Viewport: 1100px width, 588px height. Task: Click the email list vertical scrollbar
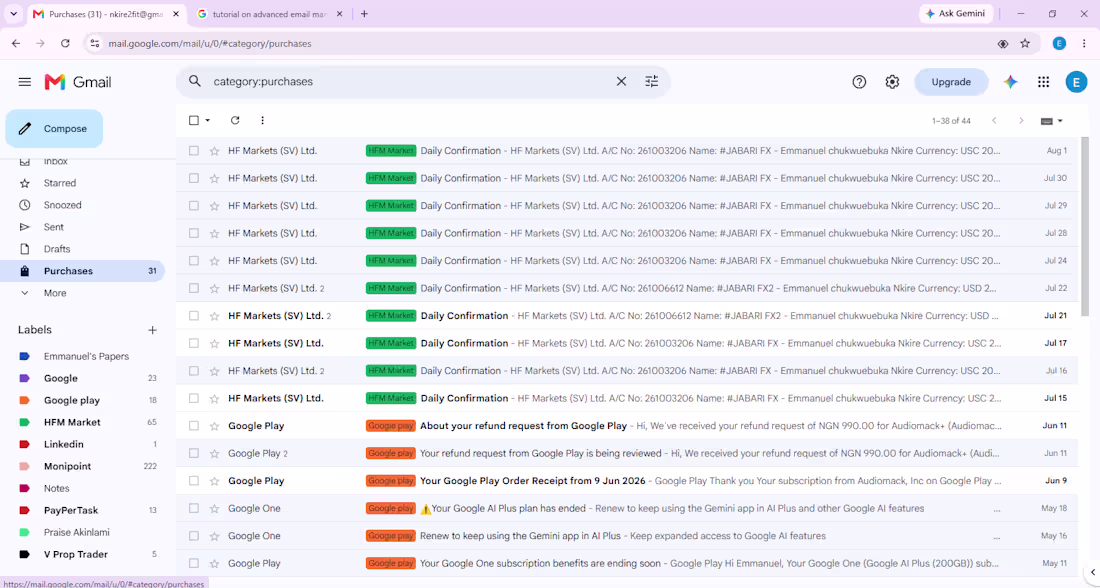(1085, 227)
